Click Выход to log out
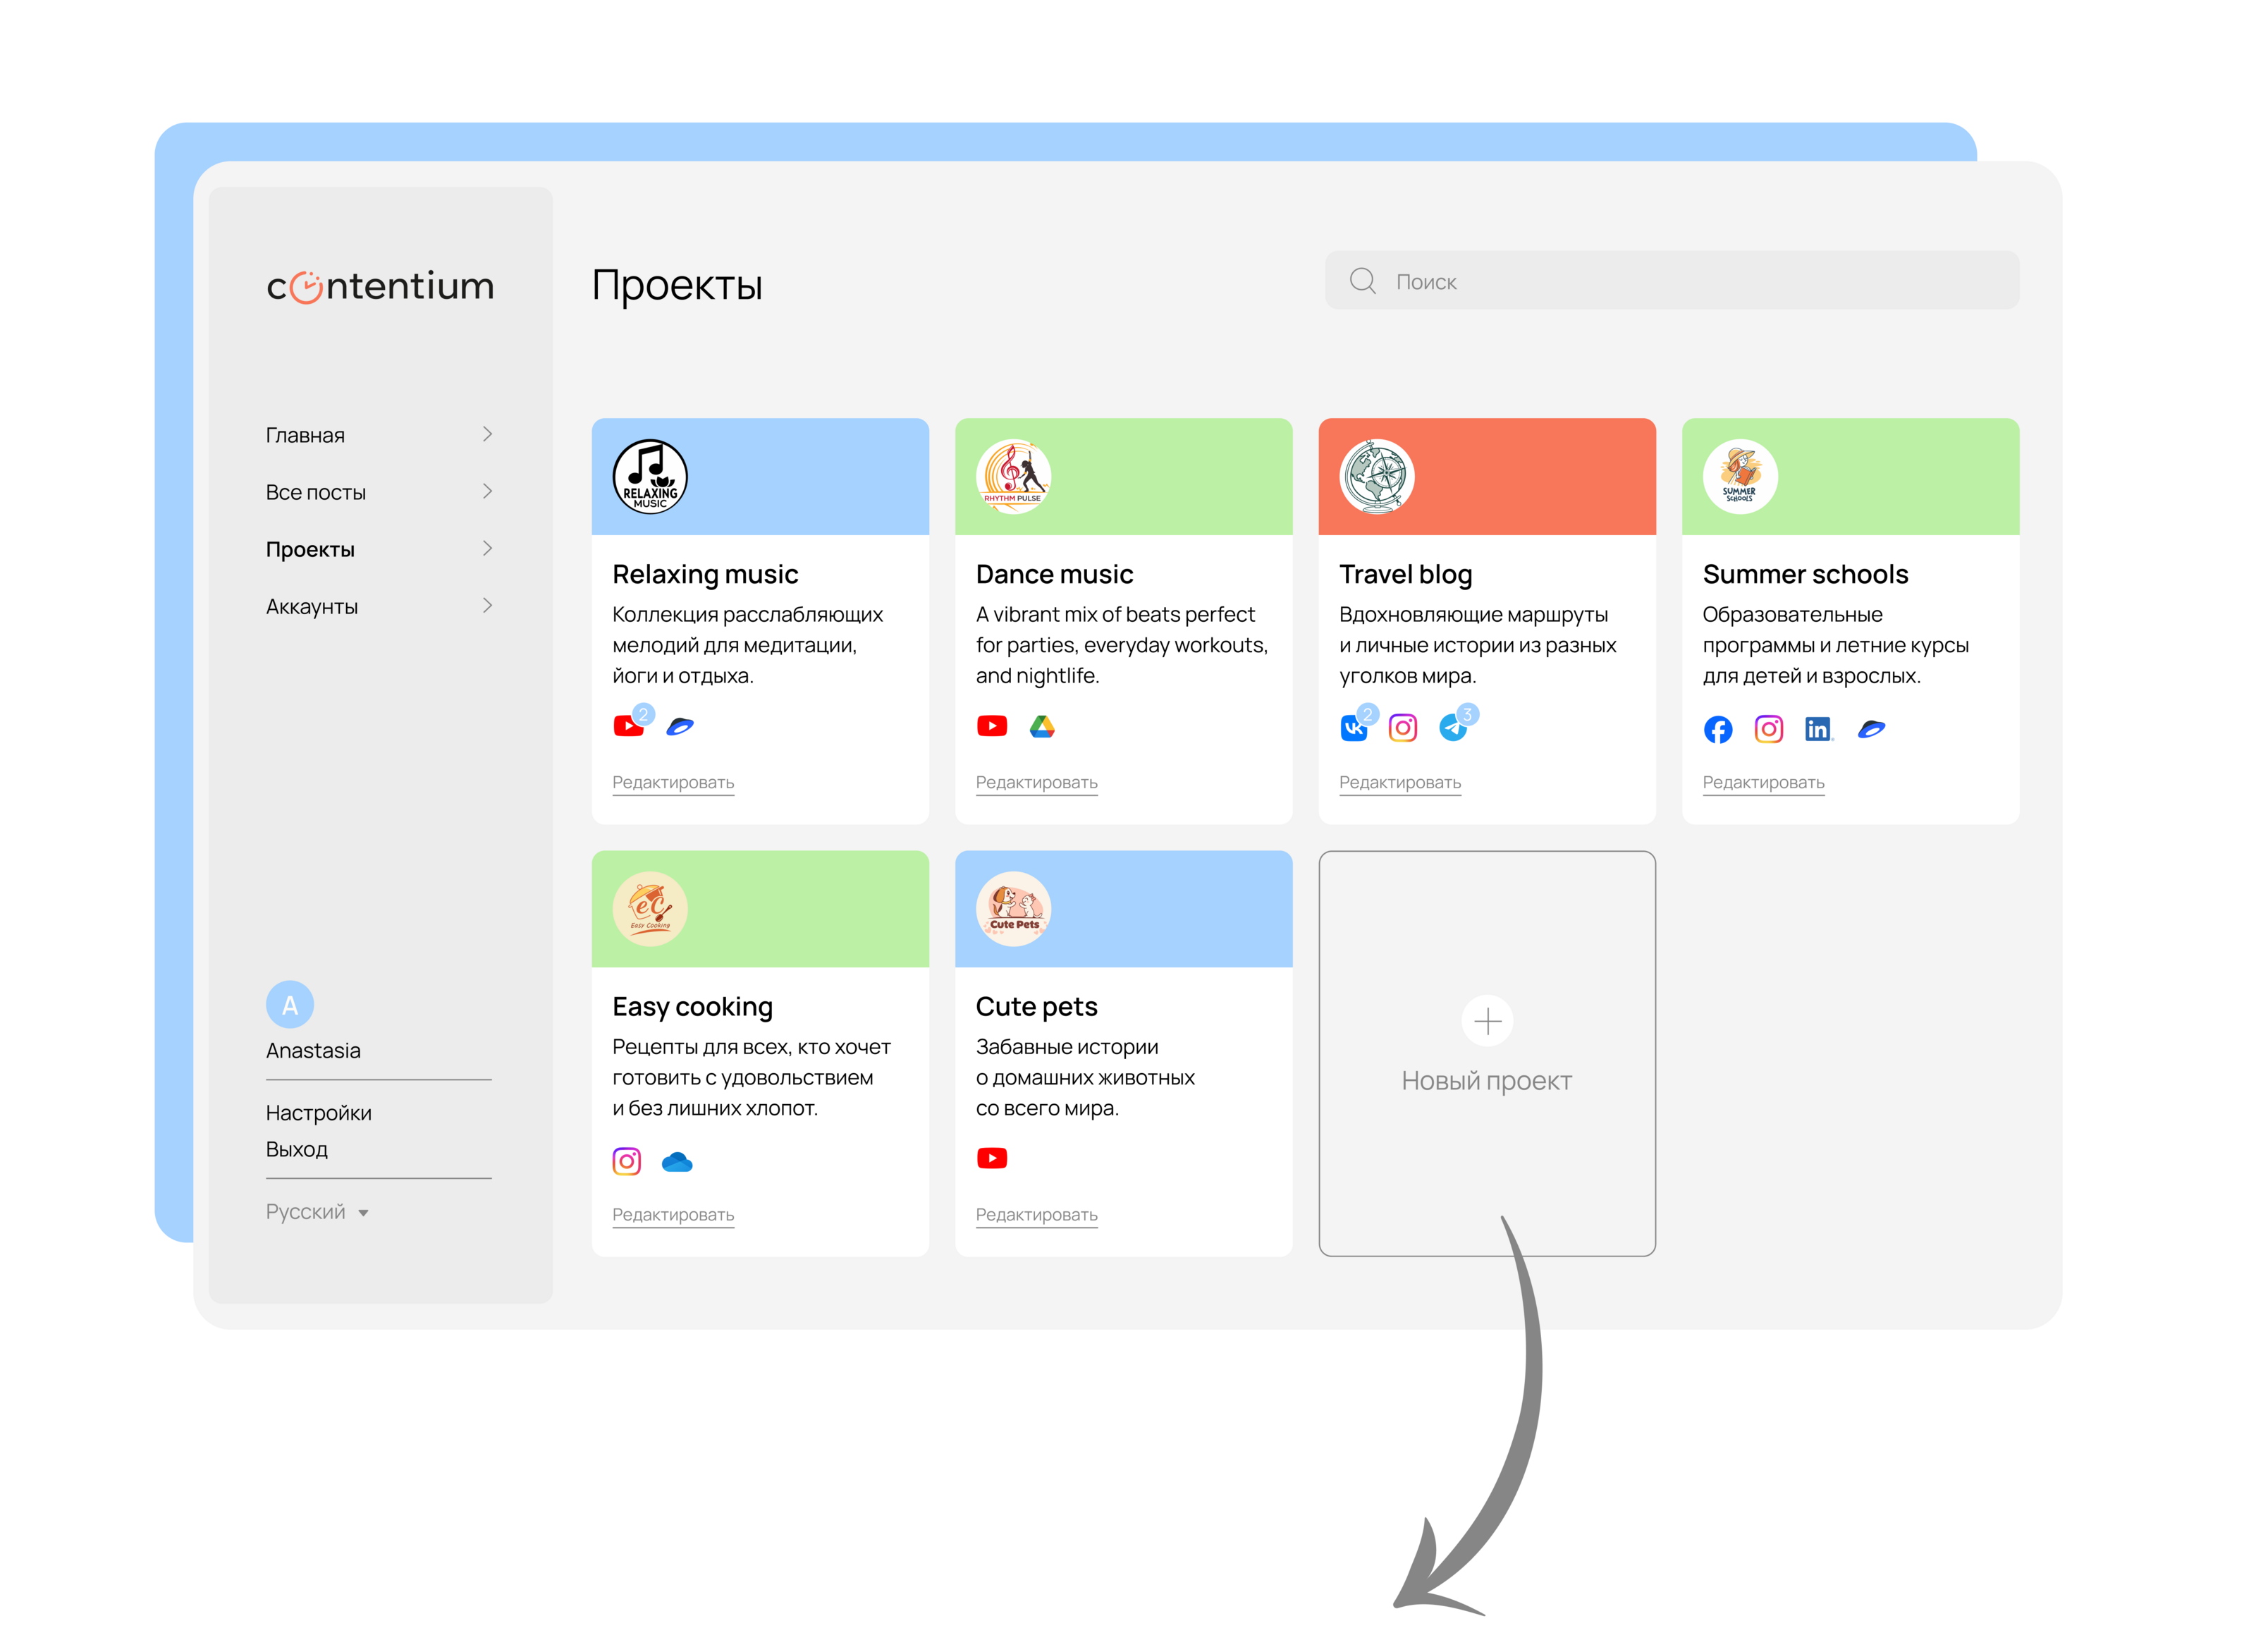The height and width of the screenshot is (1652, 2256). click(296, 1150)
